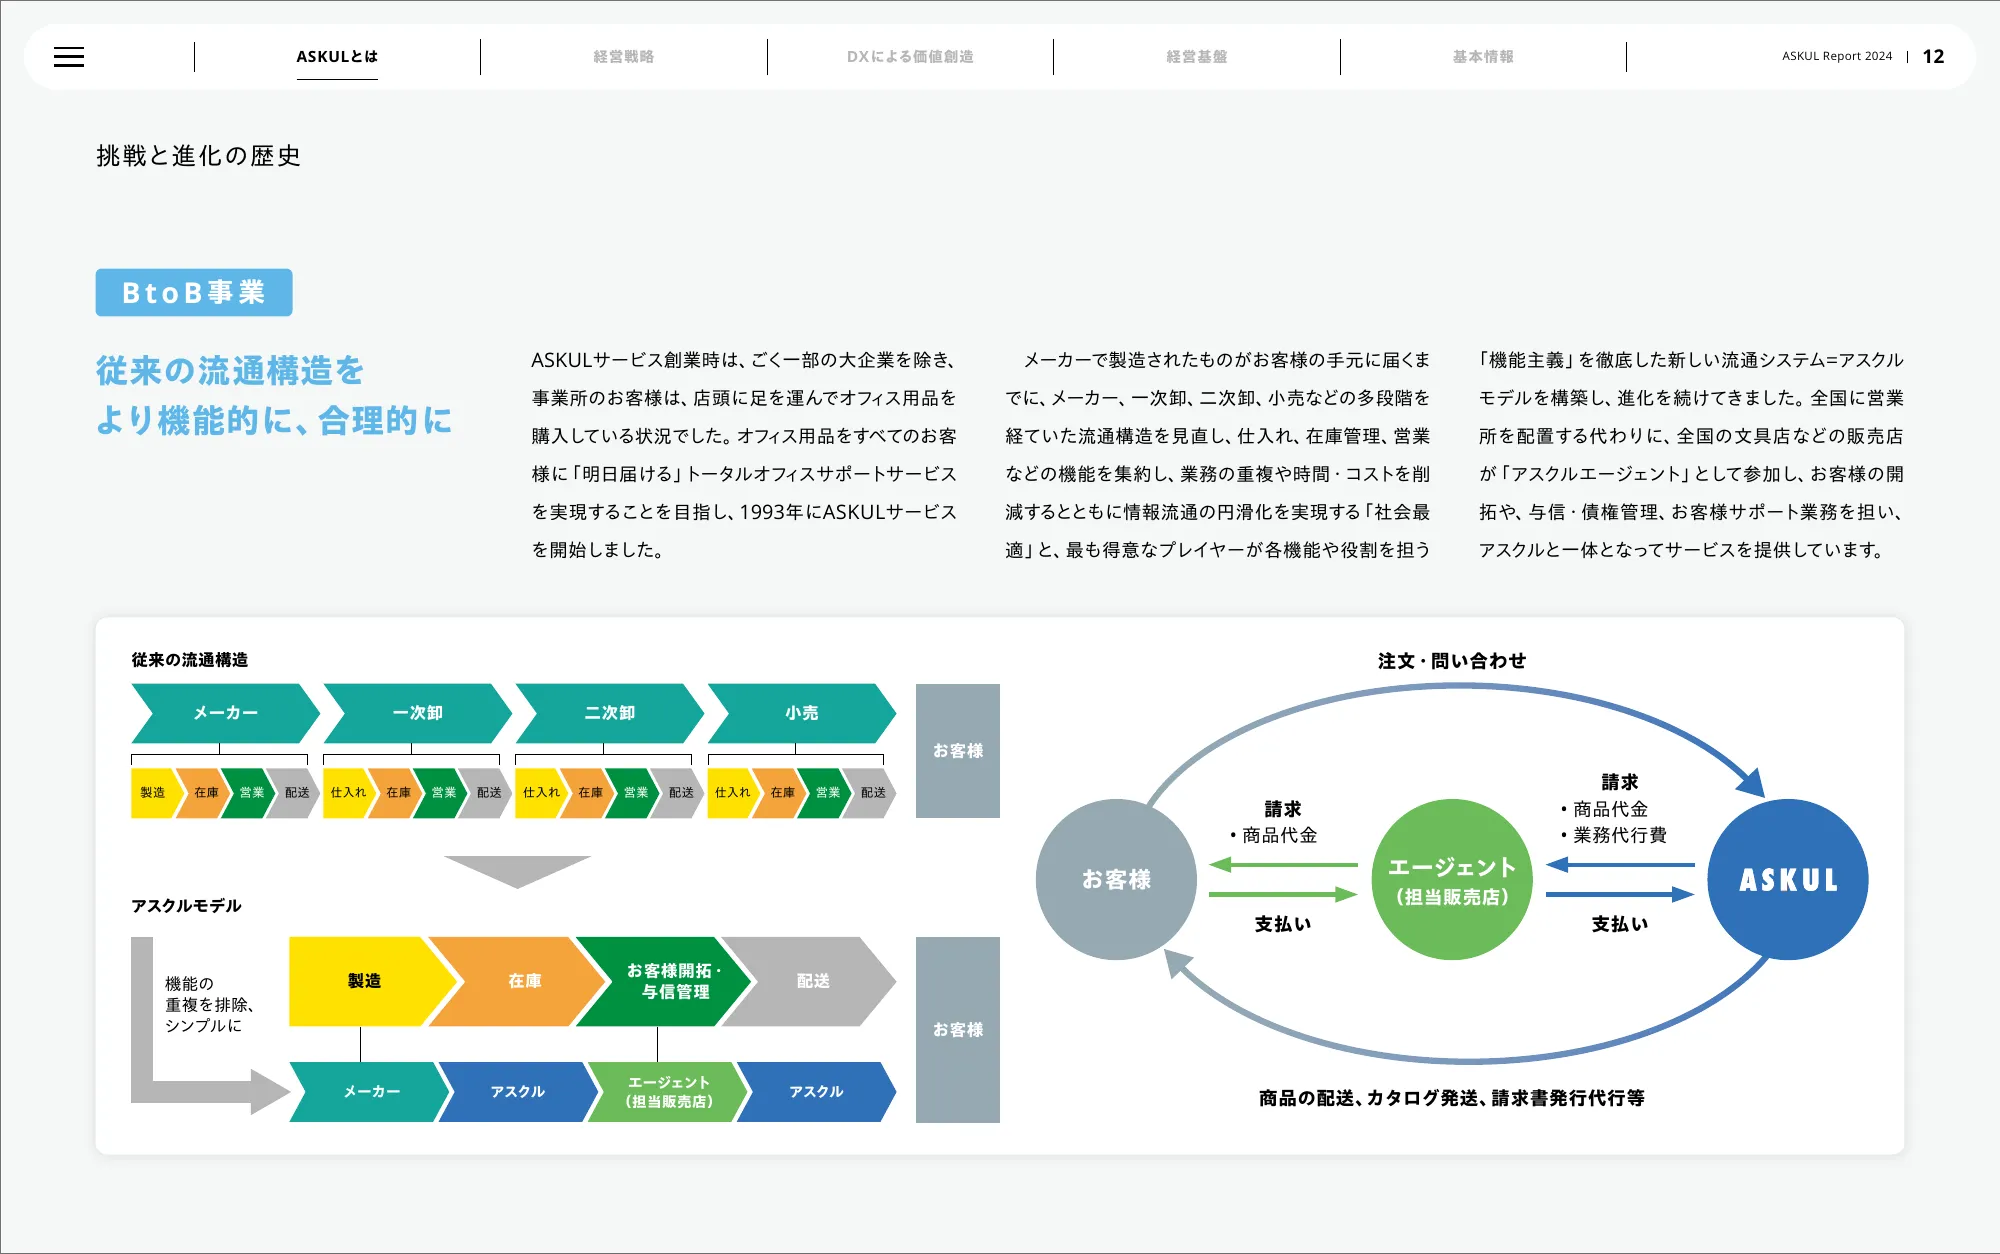The width and height of the screenshot is (2000, 1254).
Task: Click the ASKUL Report 2024 text
Action: [x=1836, y=57]
